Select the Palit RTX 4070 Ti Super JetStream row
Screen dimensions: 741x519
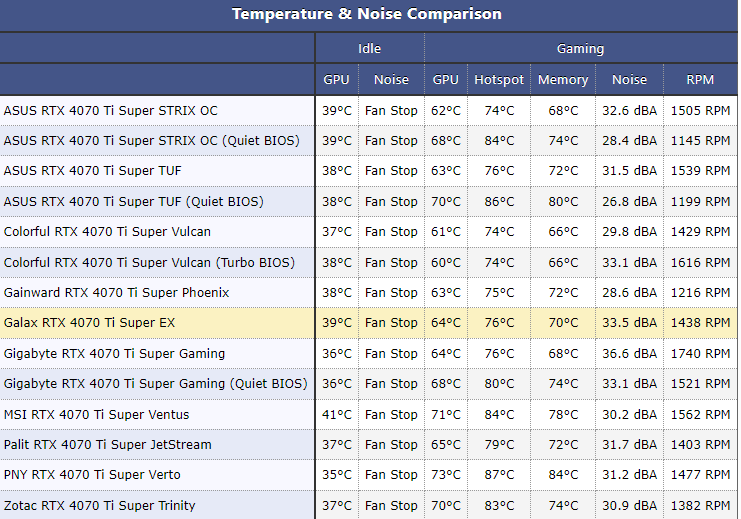coord(107,445)
